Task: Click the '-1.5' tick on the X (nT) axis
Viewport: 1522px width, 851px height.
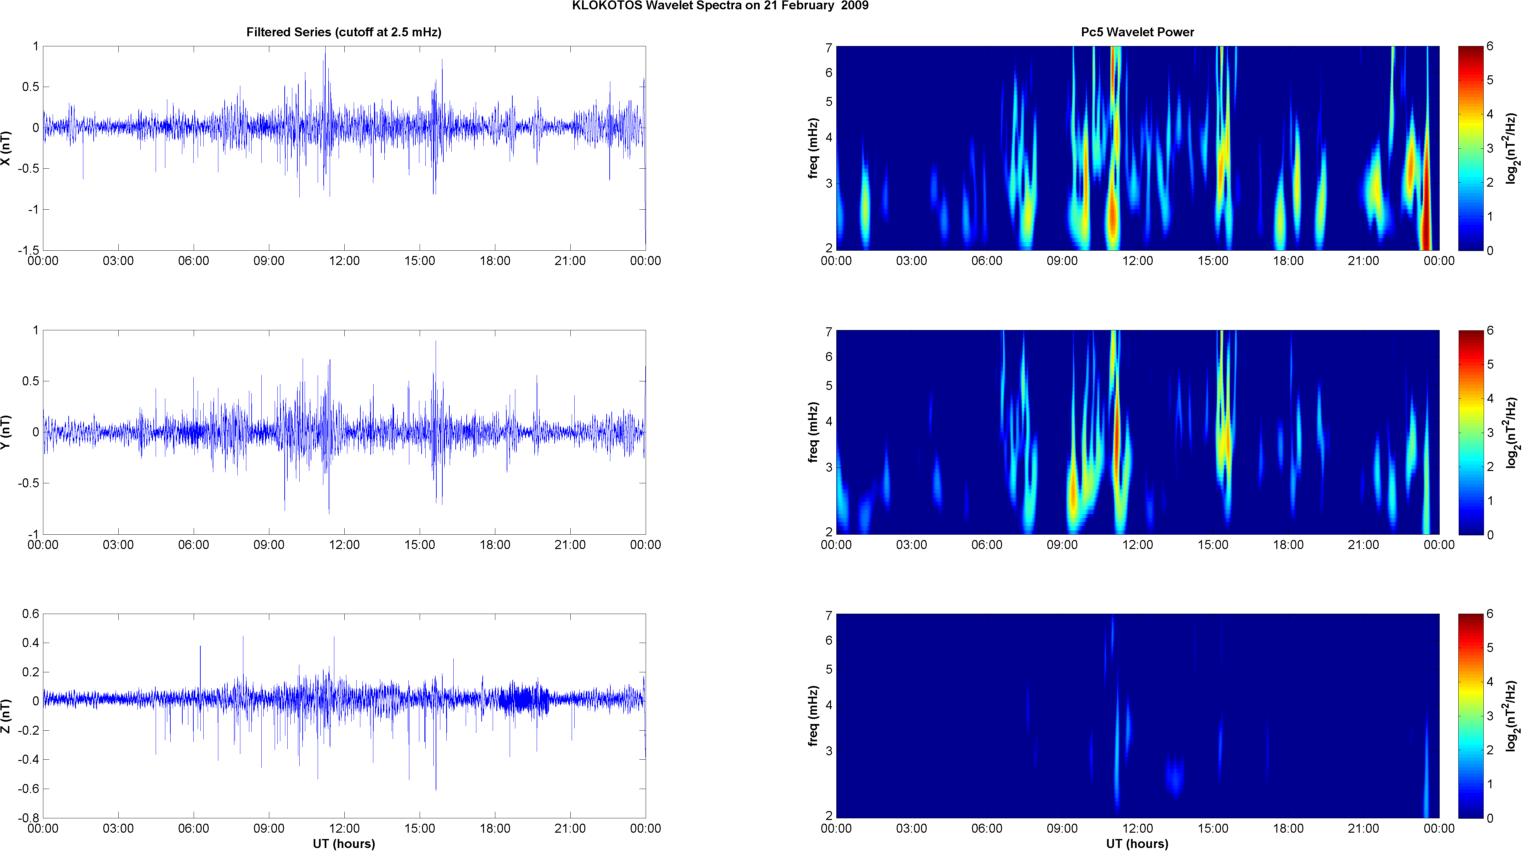Action: click(x=28, y=251)
